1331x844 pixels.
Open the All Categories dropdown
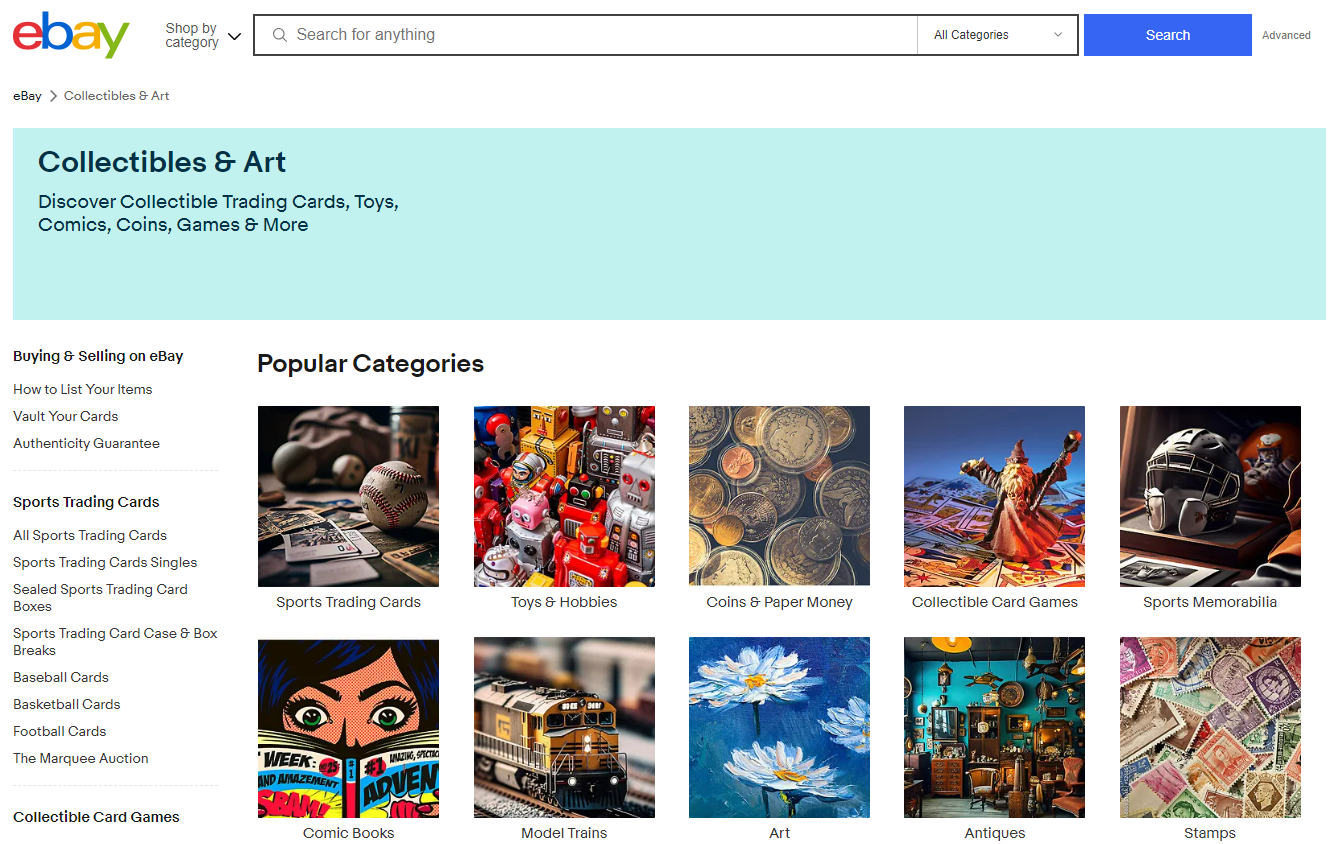tap(996, 34)
